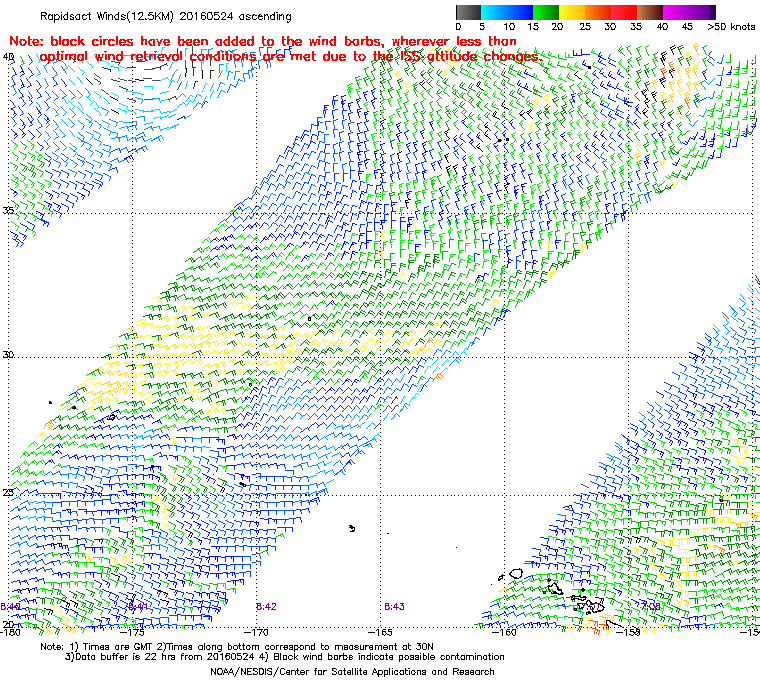Click the '-165' longitude axis label
760x688 pixels.
pos(380,632)
